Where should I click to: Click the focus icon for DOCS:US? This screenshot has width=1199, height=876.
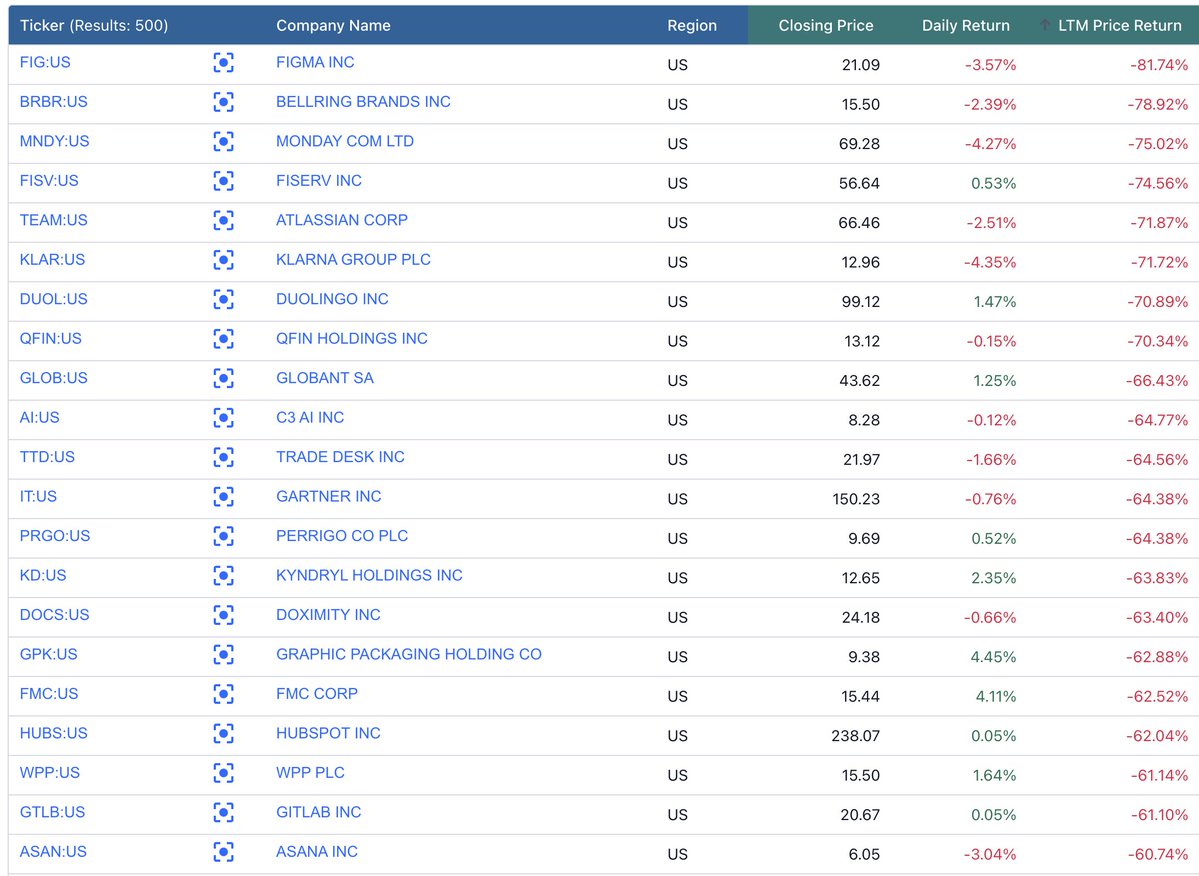223,615
